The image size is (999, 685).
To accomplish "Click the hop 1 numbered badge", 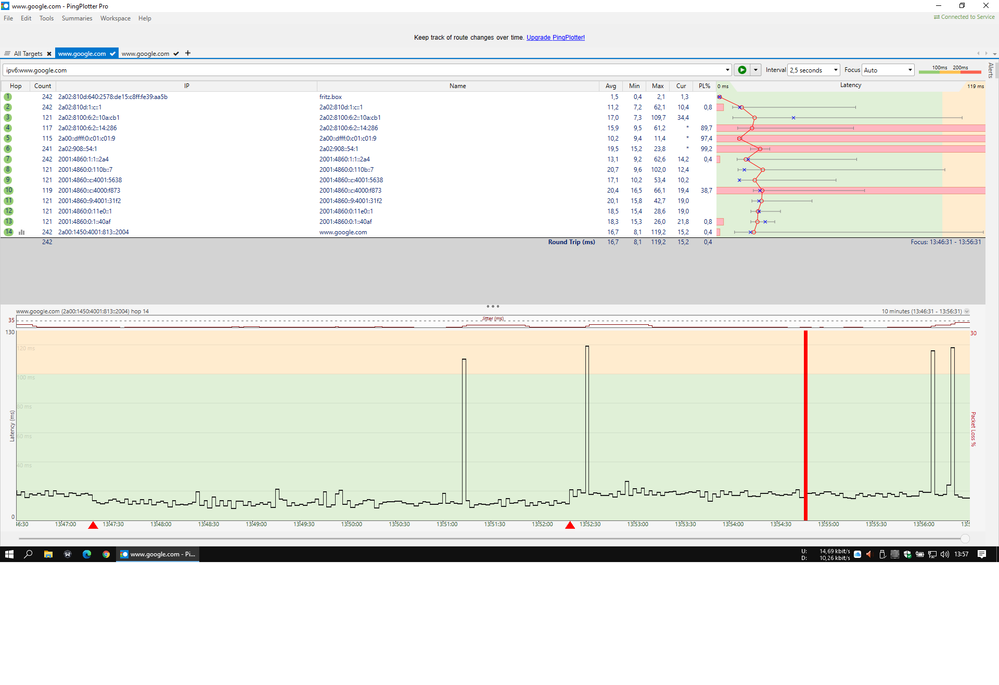I will click(10, 96).
